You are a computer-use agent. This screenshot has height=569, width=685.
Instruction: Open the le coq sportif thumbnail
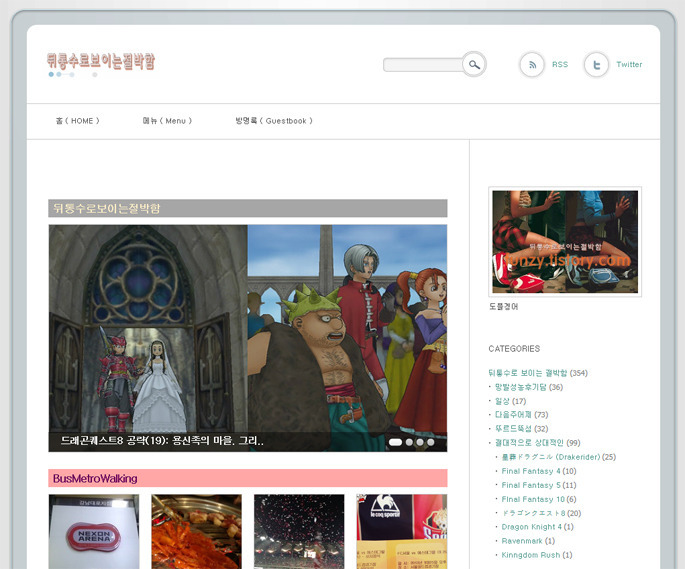pos(402,531)
